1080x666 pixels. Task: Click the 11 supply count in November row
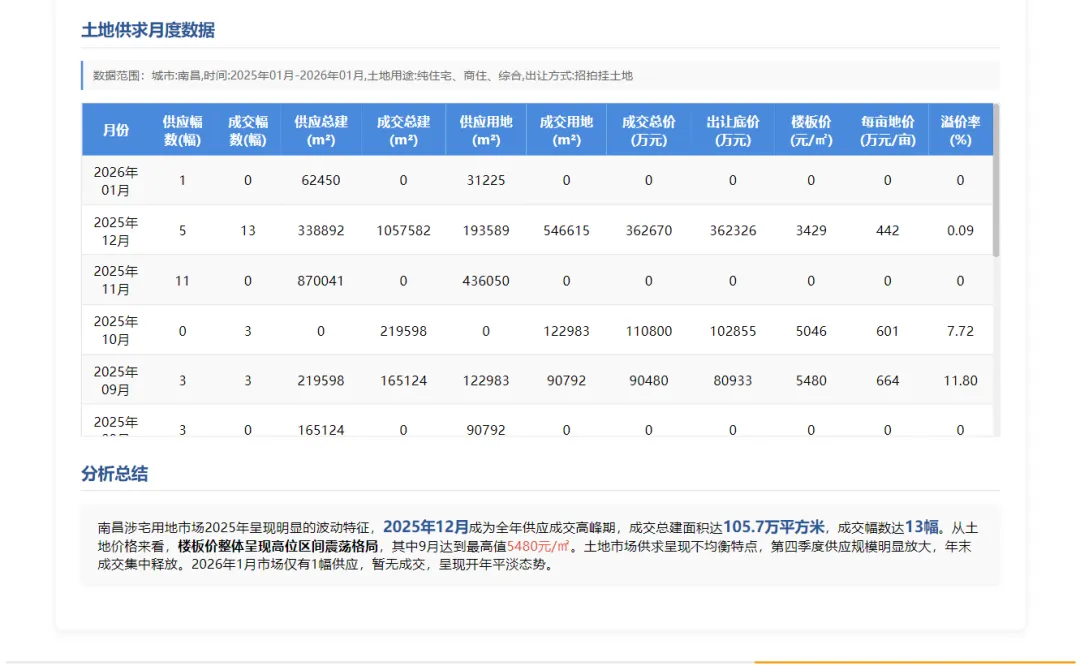[182, 281]
